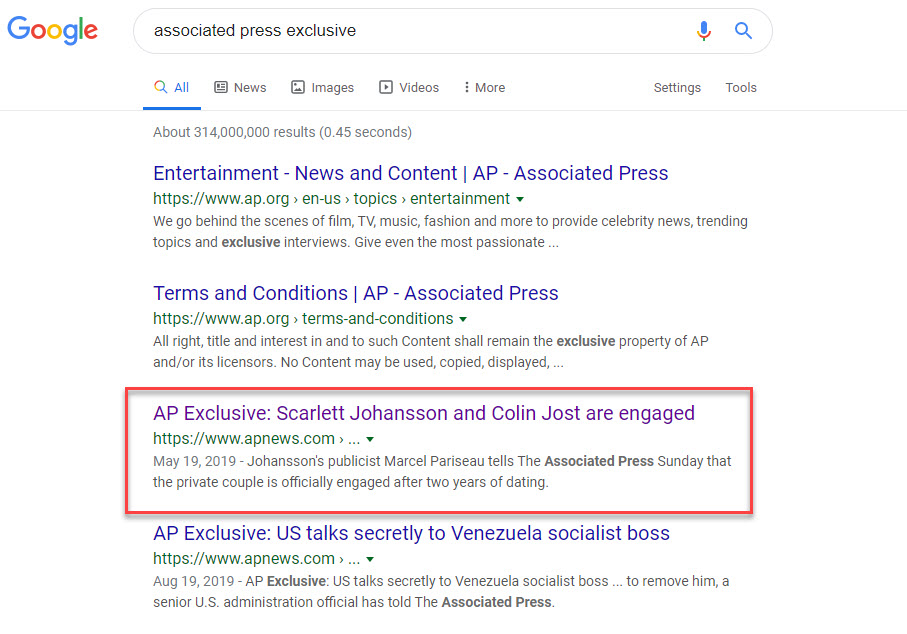
Task: Open Terms and Conditions AP result
Action: click(355, 293)
